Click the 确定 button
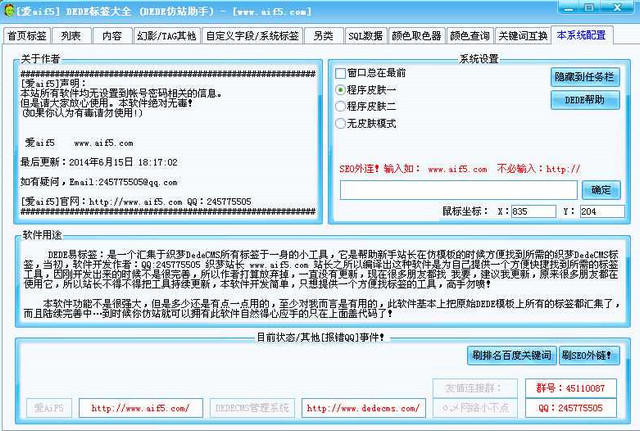The image size is (640, 431). coord(601,190)
